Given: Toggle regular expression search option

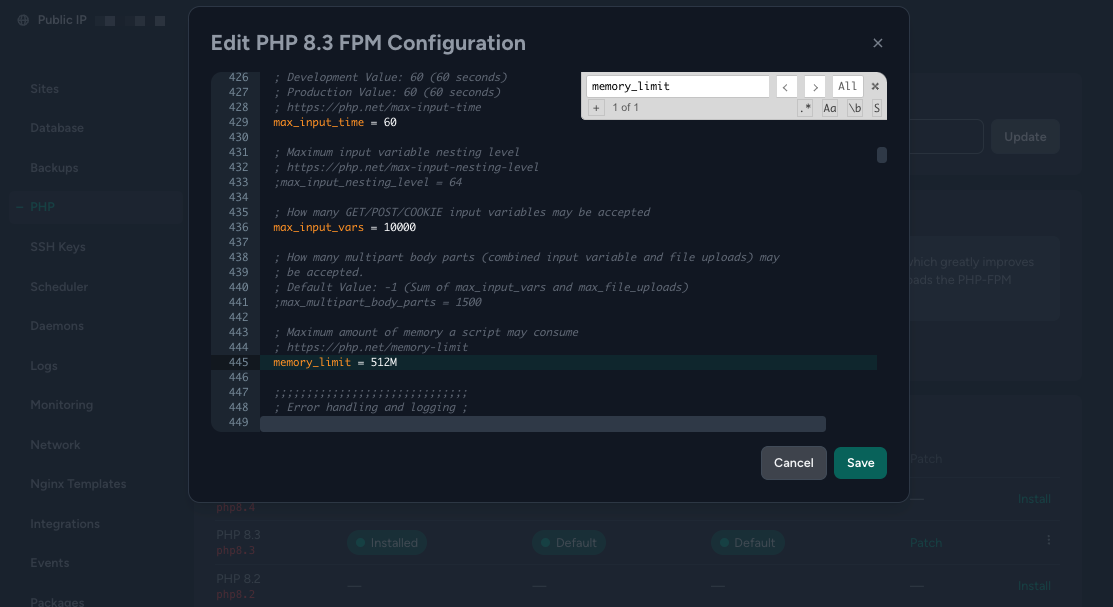Looking at the screenshot, I should pos(805,108).
